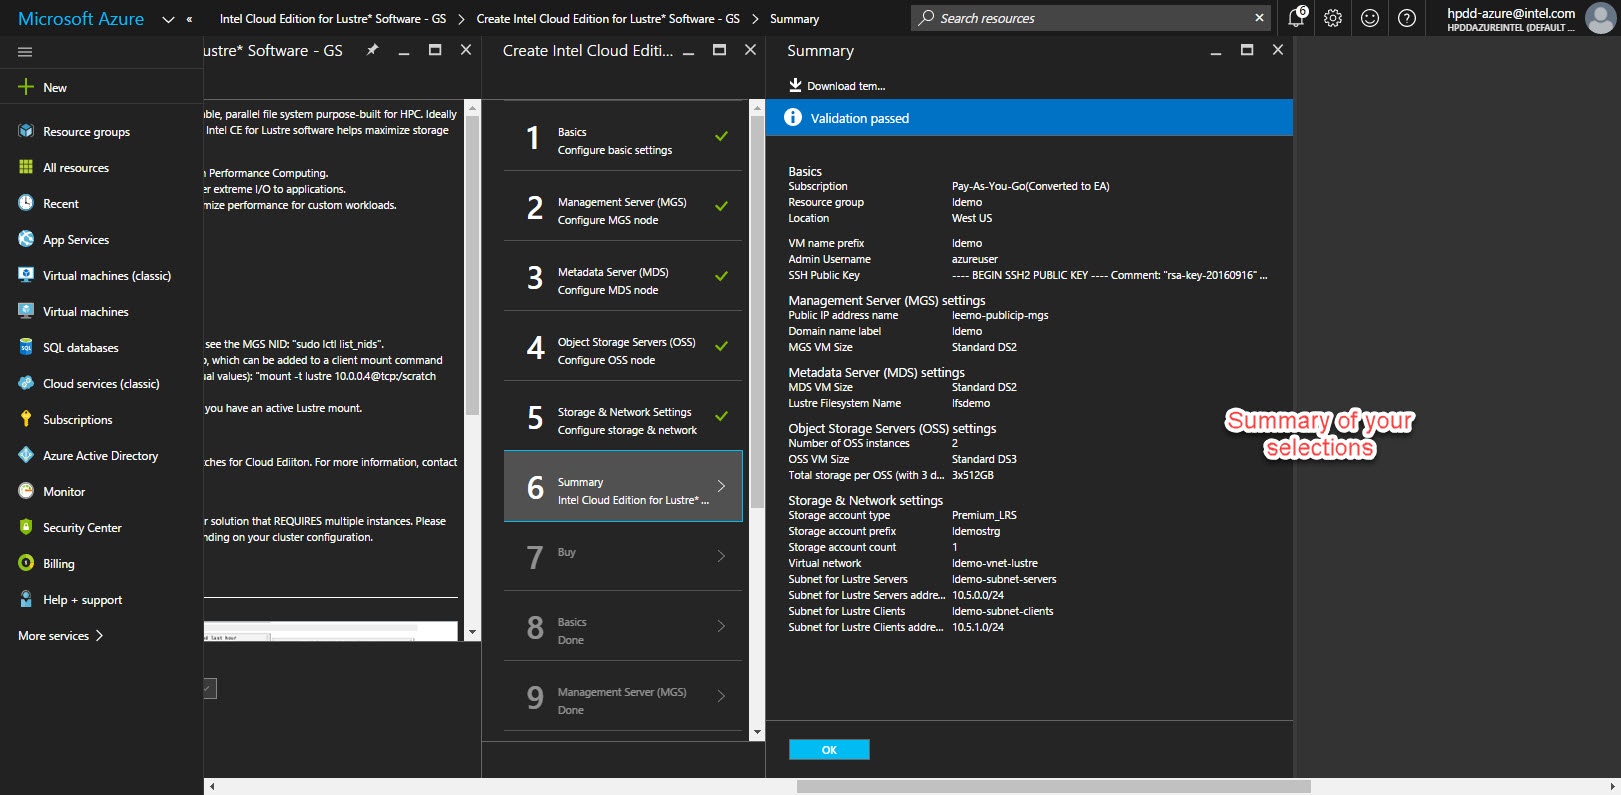
Task: Click breadcrumb Create Intel Cloud Edition
Action: coord(608,19)
